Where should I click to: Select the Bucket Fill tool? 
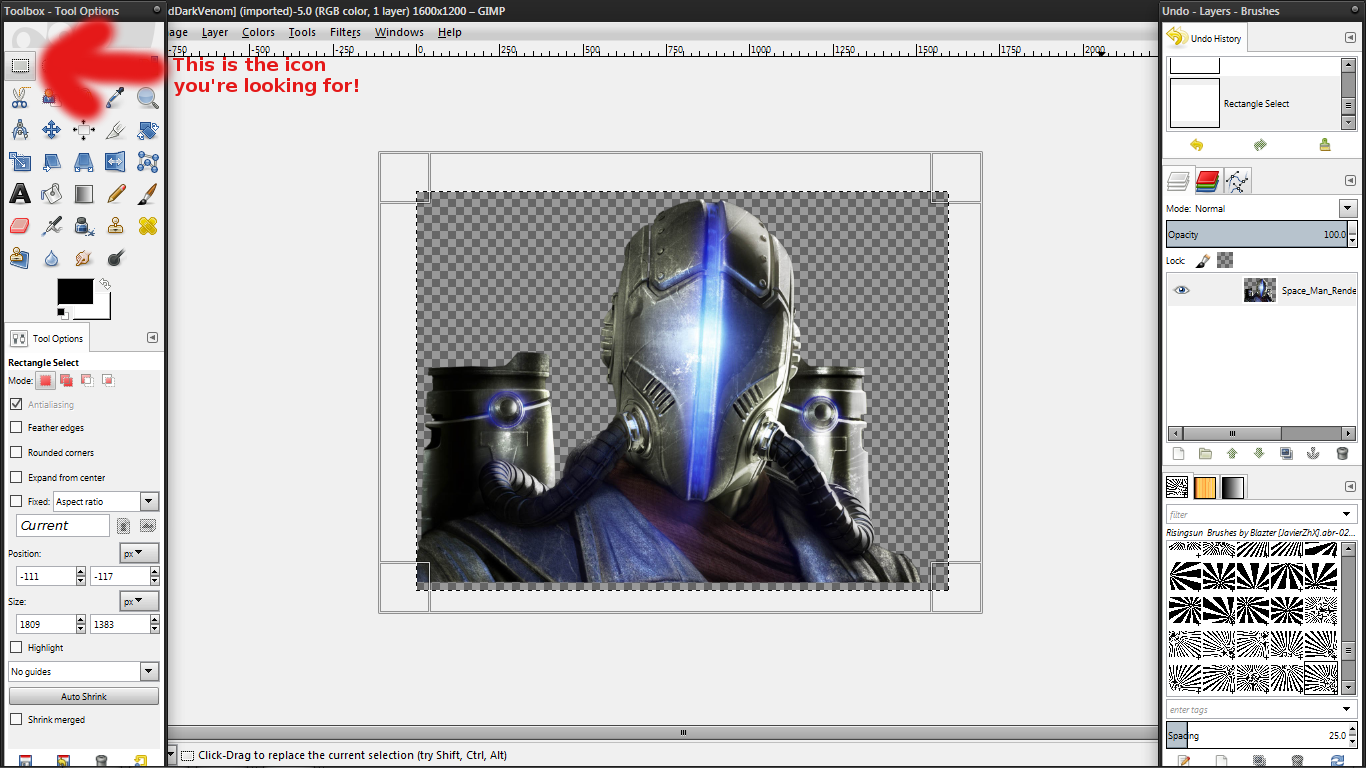coord(52,194)
